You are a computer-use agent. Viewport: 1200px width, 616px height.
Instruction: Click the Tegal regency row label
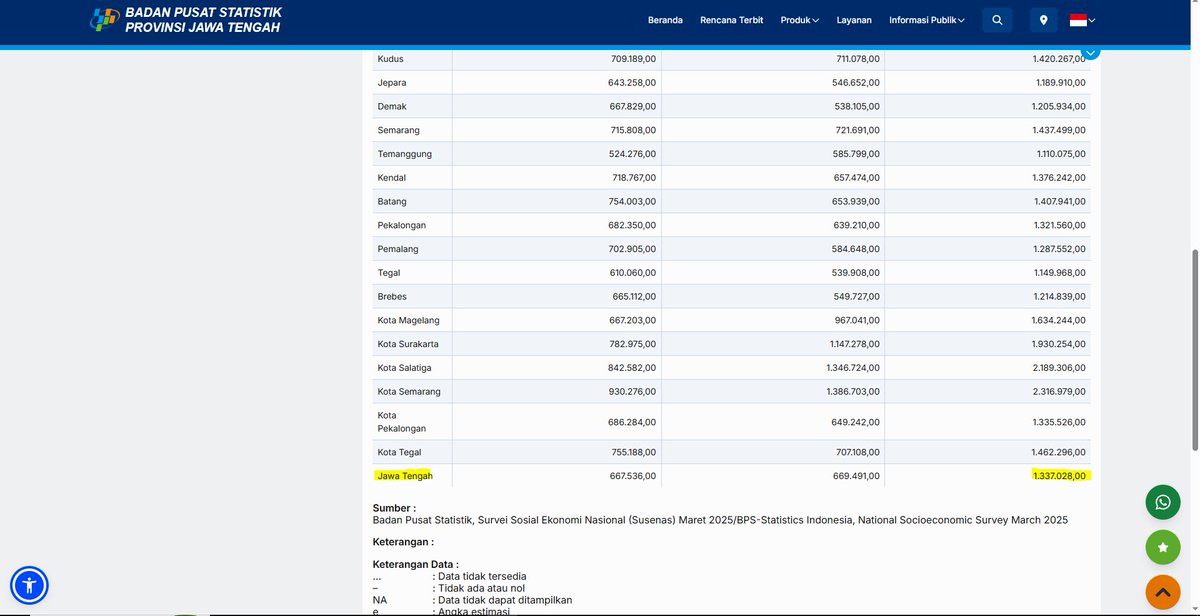click(389, 273)
